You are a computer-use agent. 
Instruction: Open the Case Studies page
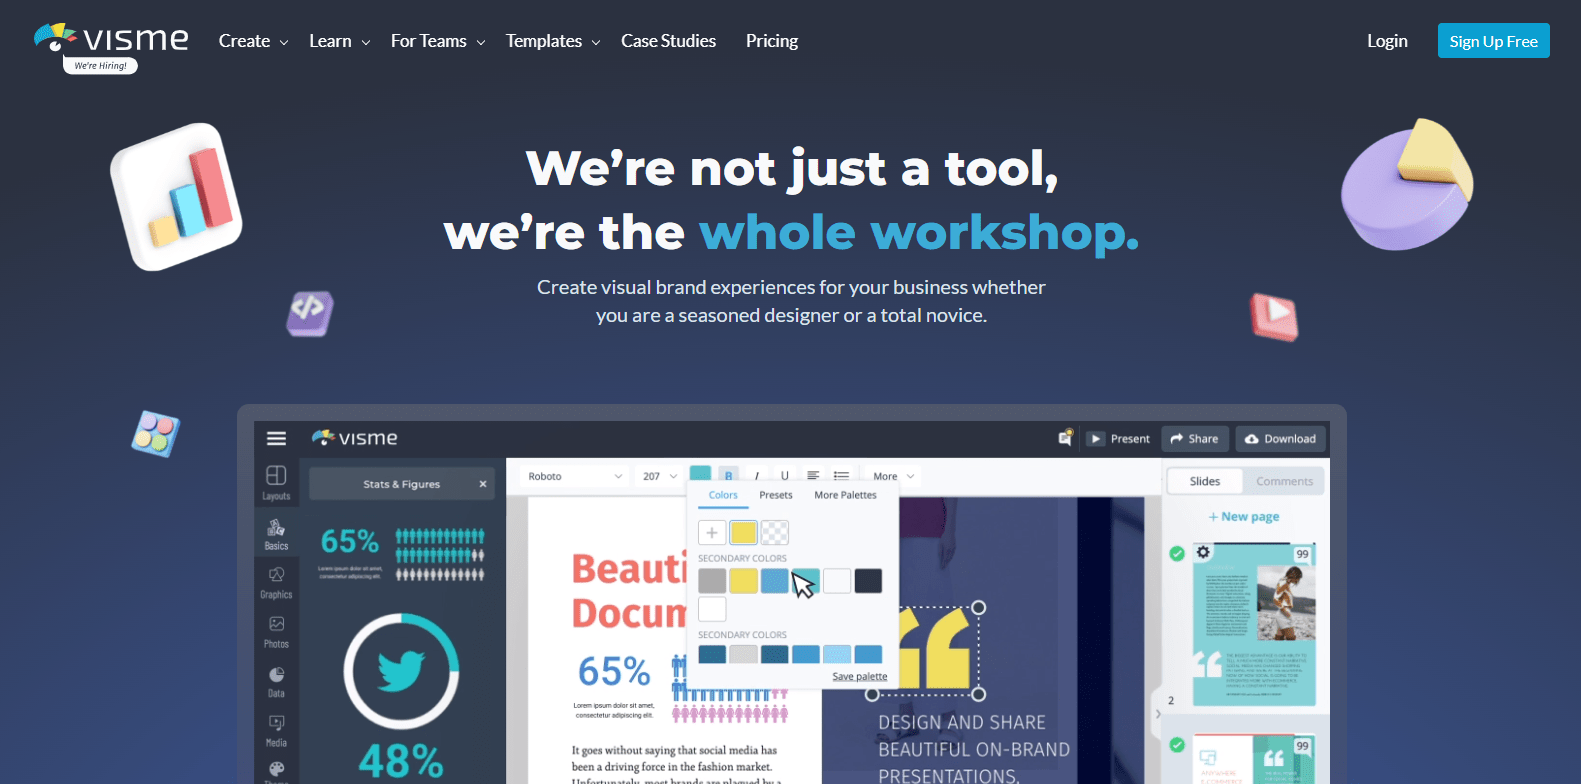click(x=668, y=41)
